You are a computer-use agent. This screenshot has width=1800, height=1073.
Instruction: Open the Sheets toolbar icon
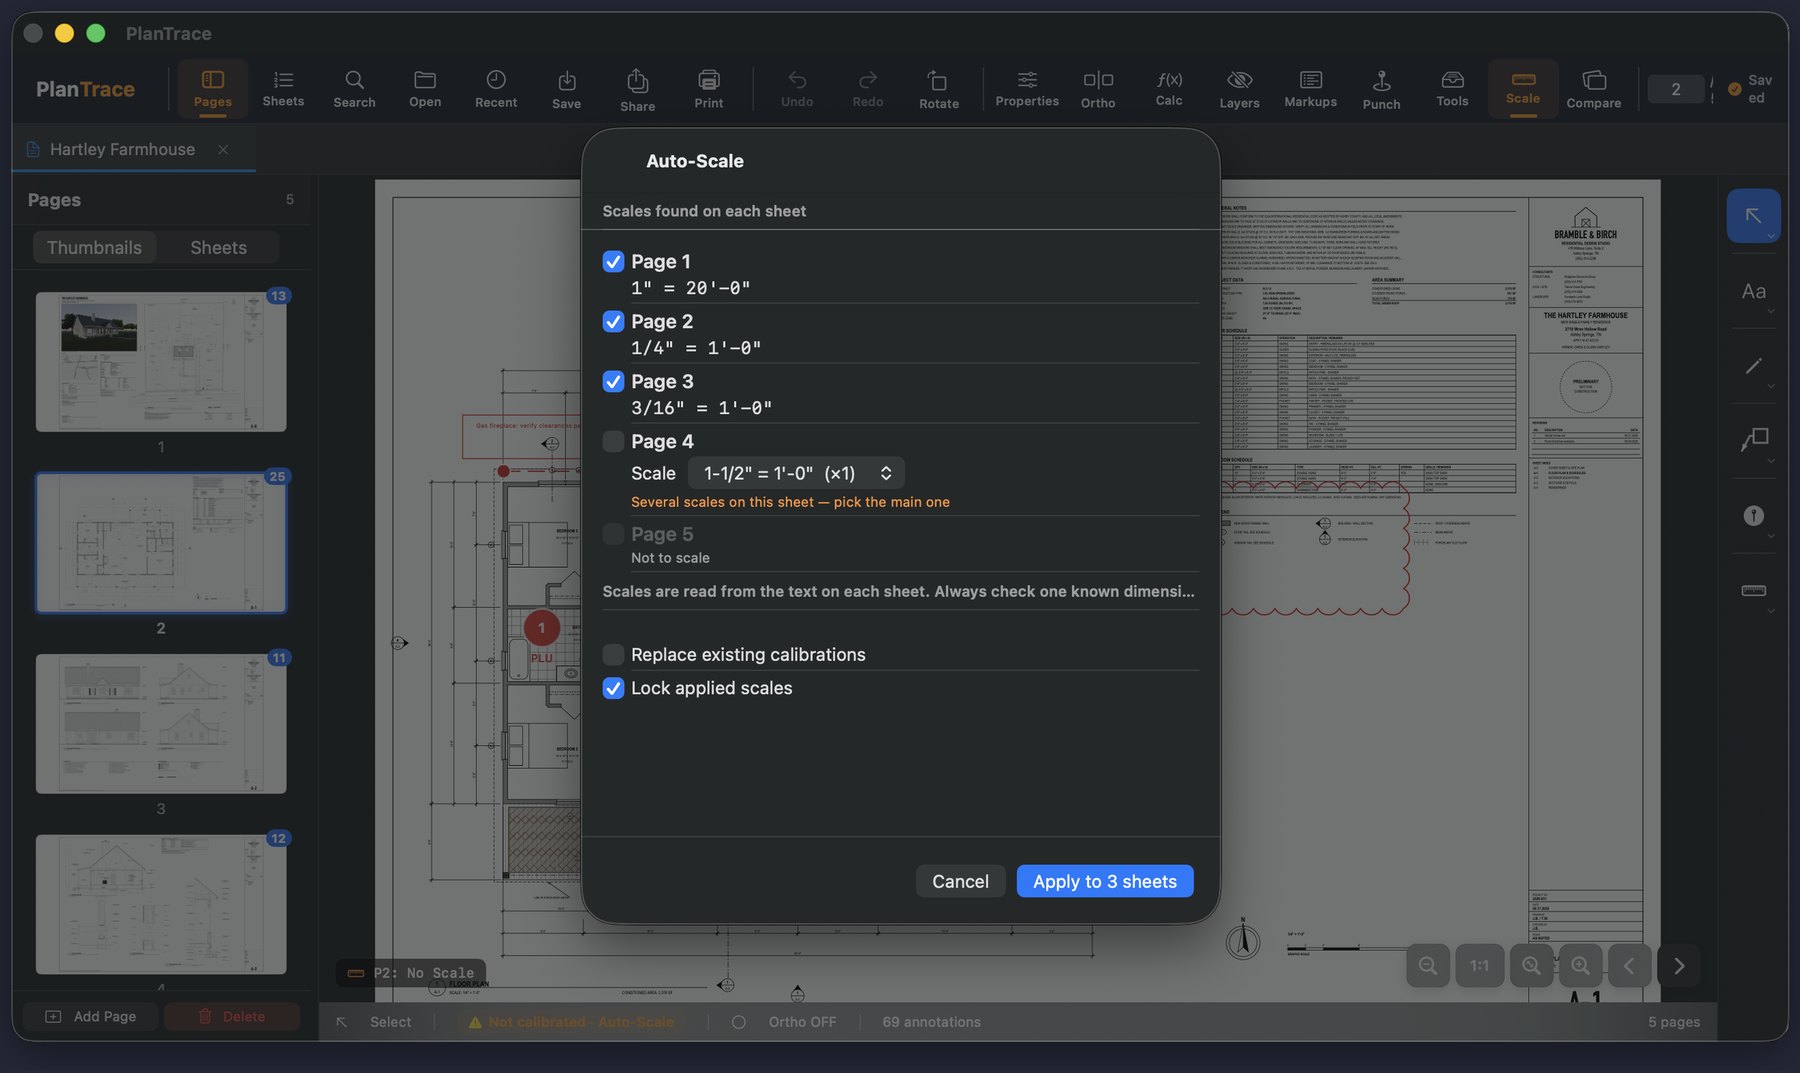point(283,88)
